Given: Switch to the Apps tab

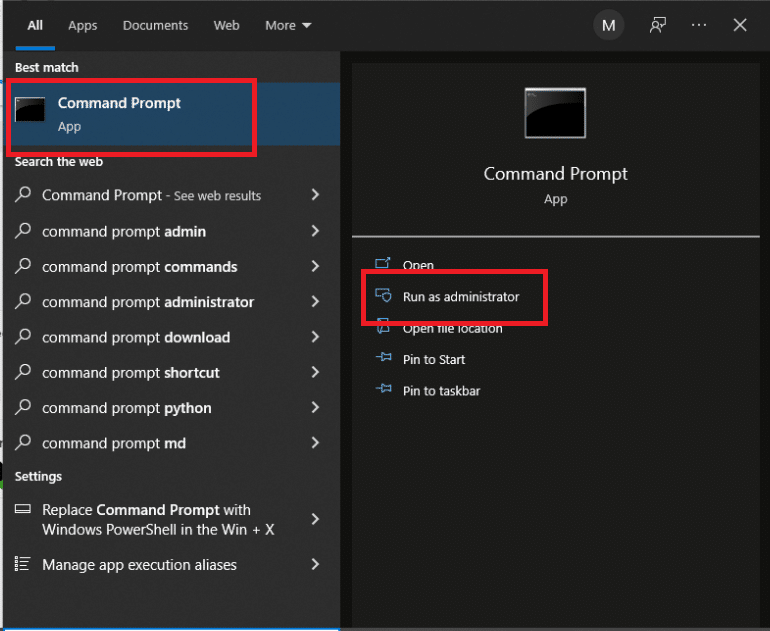Looking at the screenshot, I should pyautogui.click(x=83, y=25).
